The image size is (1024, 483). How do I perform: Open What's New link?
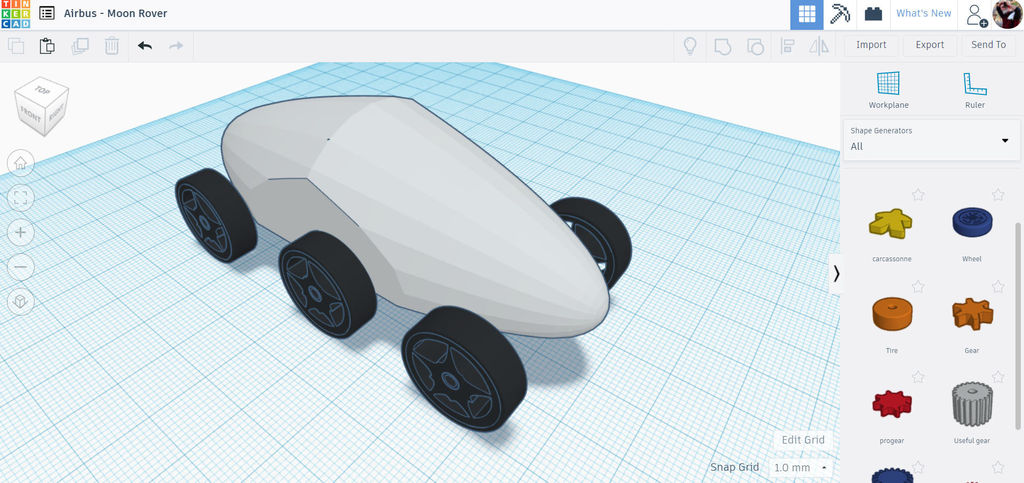[923, 13]
